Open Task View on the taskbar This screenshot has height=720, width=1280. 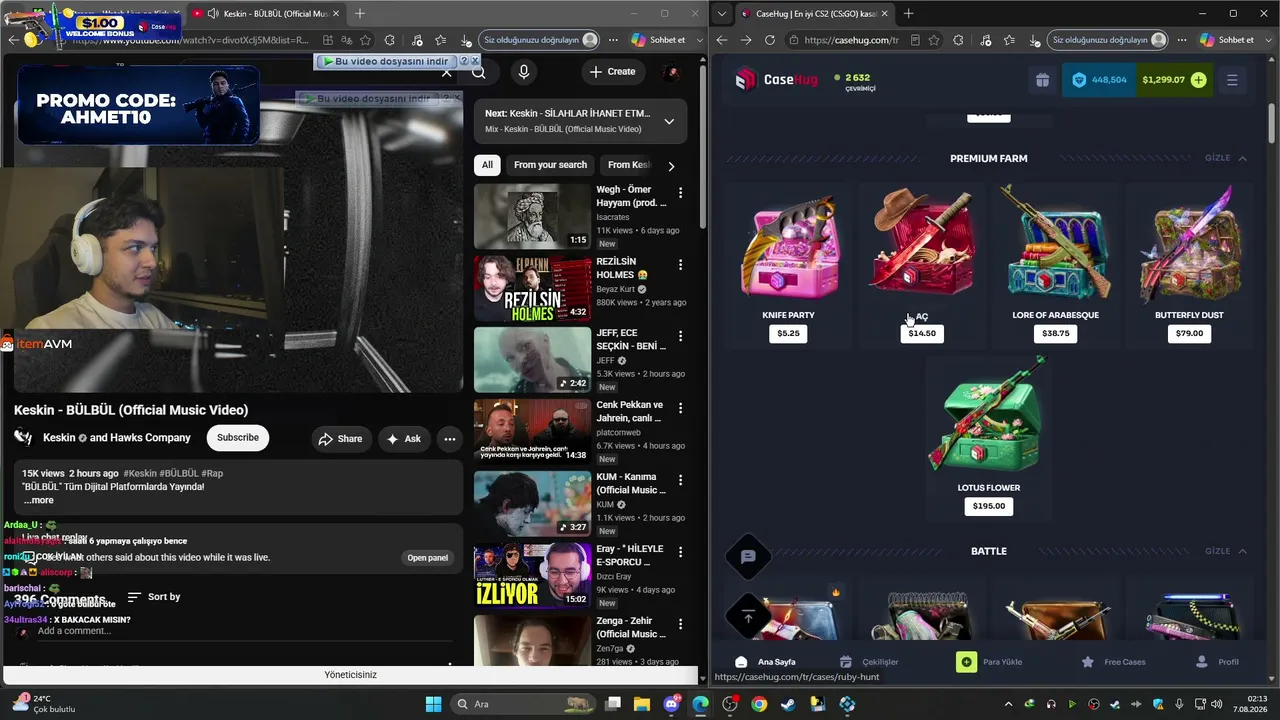point(613,704)
